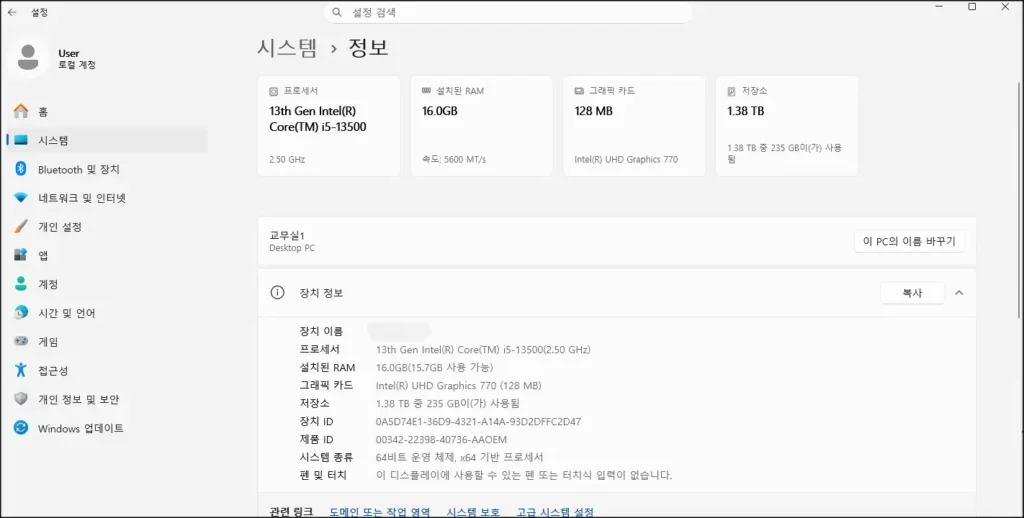Open the 홈 settings page
Screen dimensions: 1024x518
coord(107,112)
